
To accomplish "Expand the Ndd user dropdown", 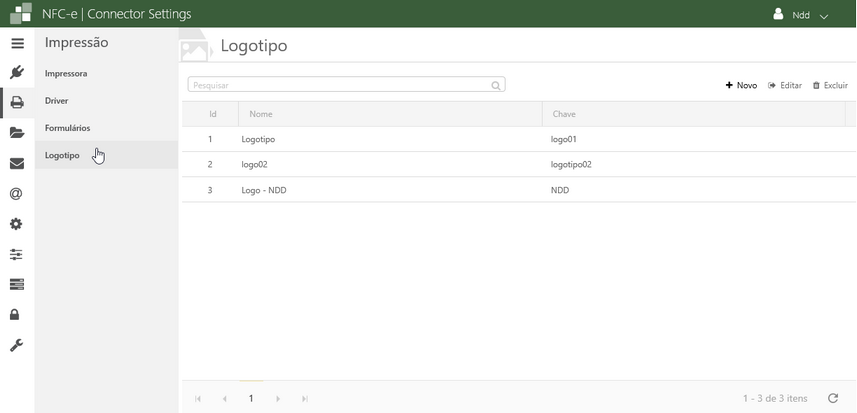I will (x=802, y=15).
